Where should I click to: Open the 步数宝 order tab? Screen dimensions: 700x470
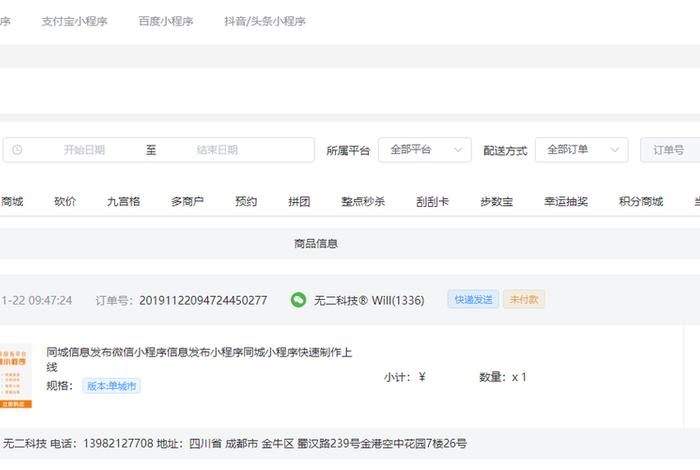click(x=496, y=202)
